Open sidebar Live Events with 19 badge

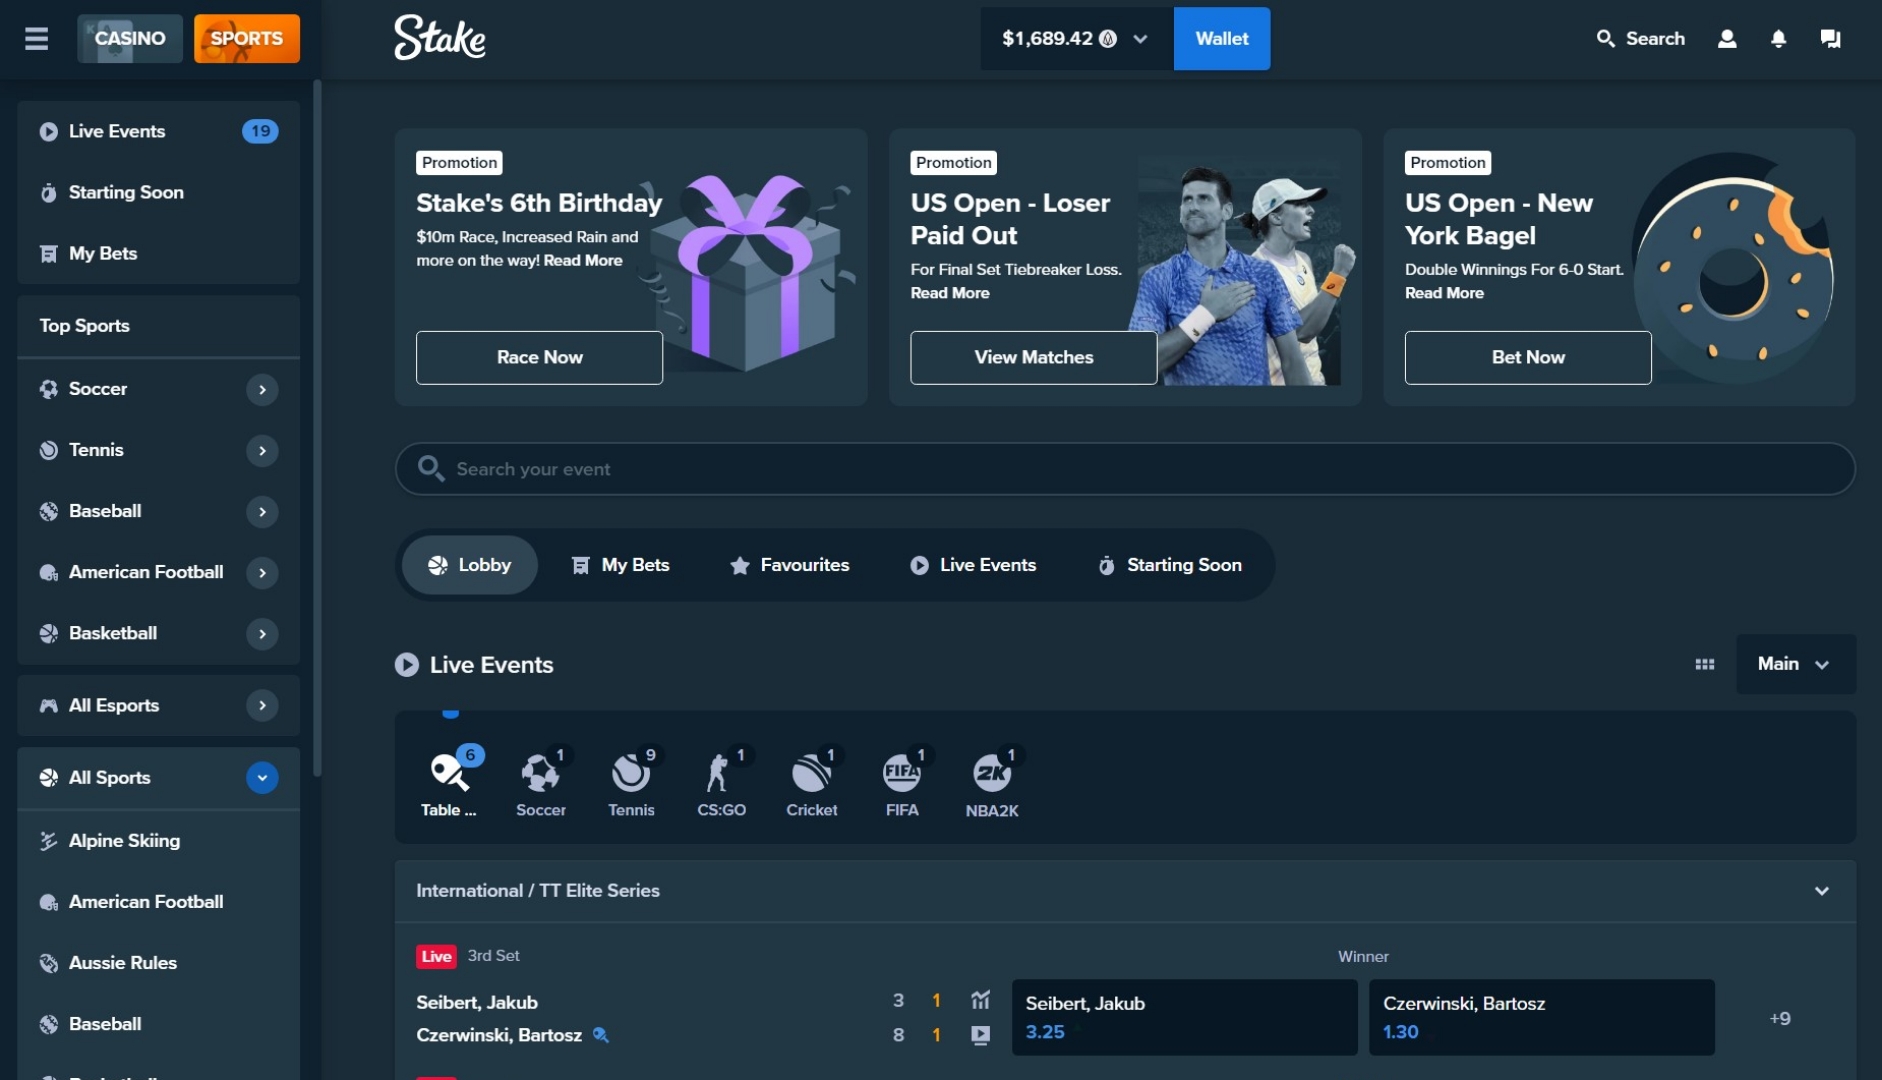point(159,131)
